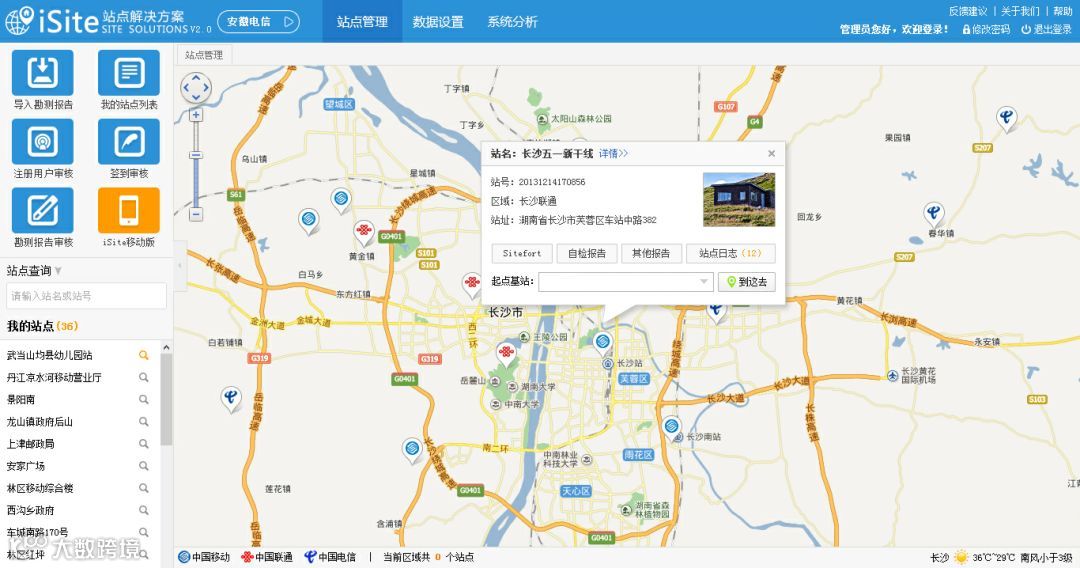Open 注册用户审核 icon
1080x568 pixels.
tap(43, 142)
